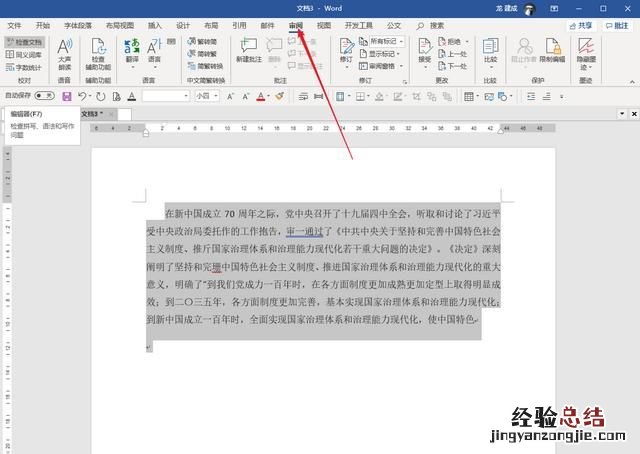Switch to the Insert (插入) ribbon tab

[x=154, y=25]
